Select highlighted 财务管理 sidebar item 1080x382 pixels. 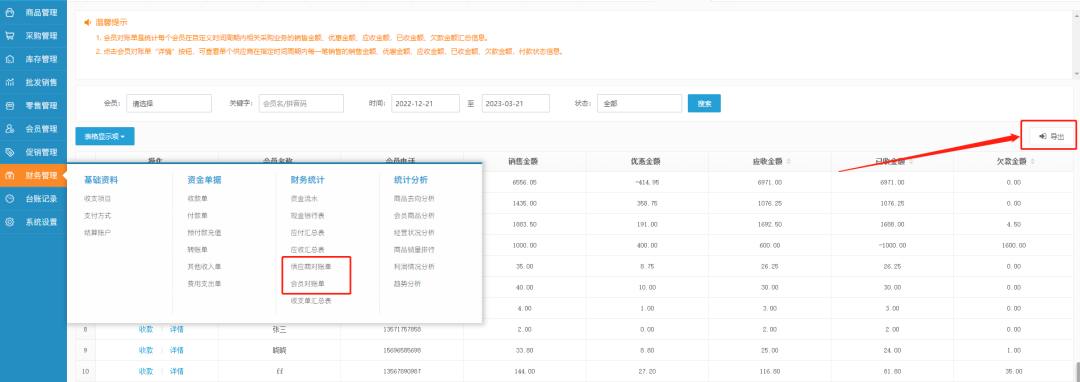coord(33,176)
